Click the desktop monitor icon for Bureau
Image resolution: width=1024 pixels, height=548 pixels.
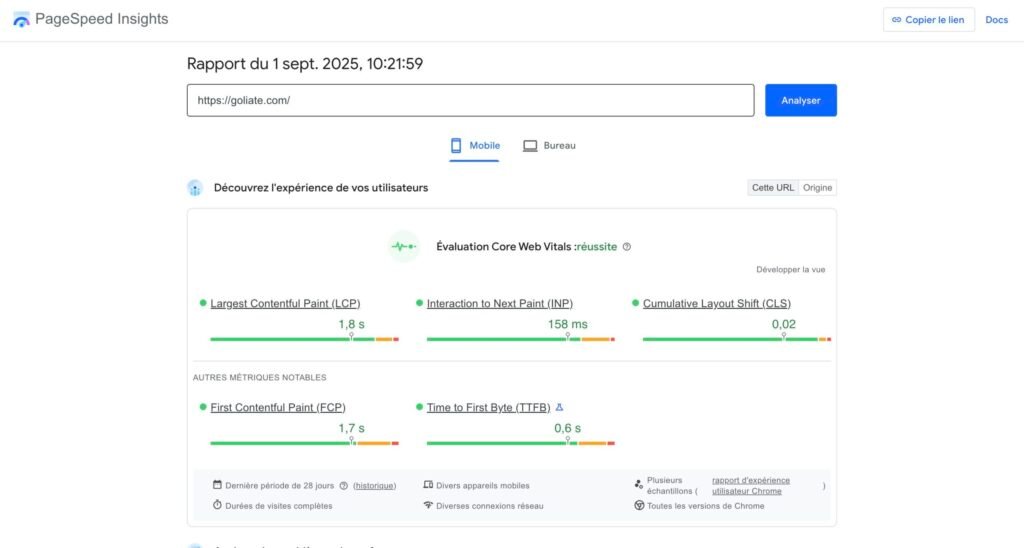pyautogui.click(x=530, y=146)
